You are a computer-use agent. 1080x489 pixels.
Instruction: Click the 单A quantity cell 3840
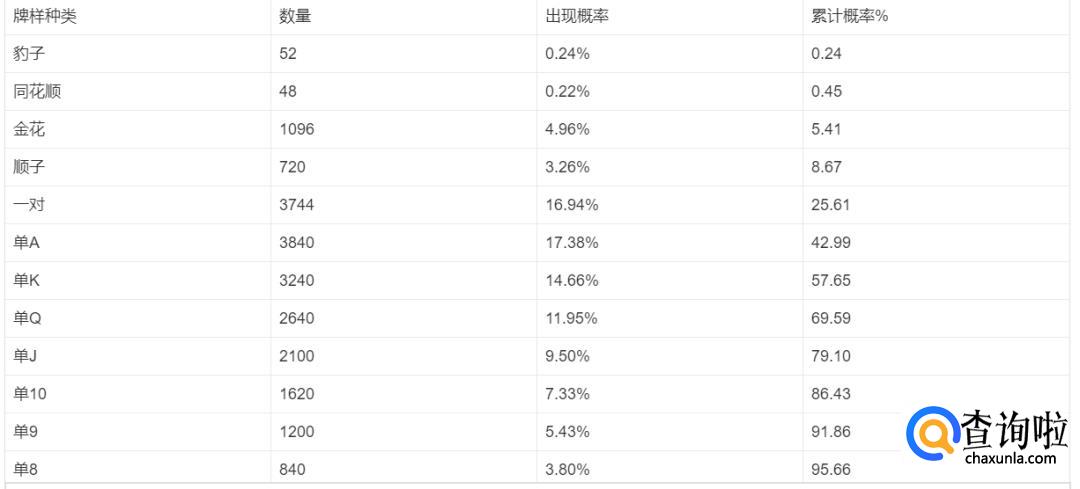point(296,242)
